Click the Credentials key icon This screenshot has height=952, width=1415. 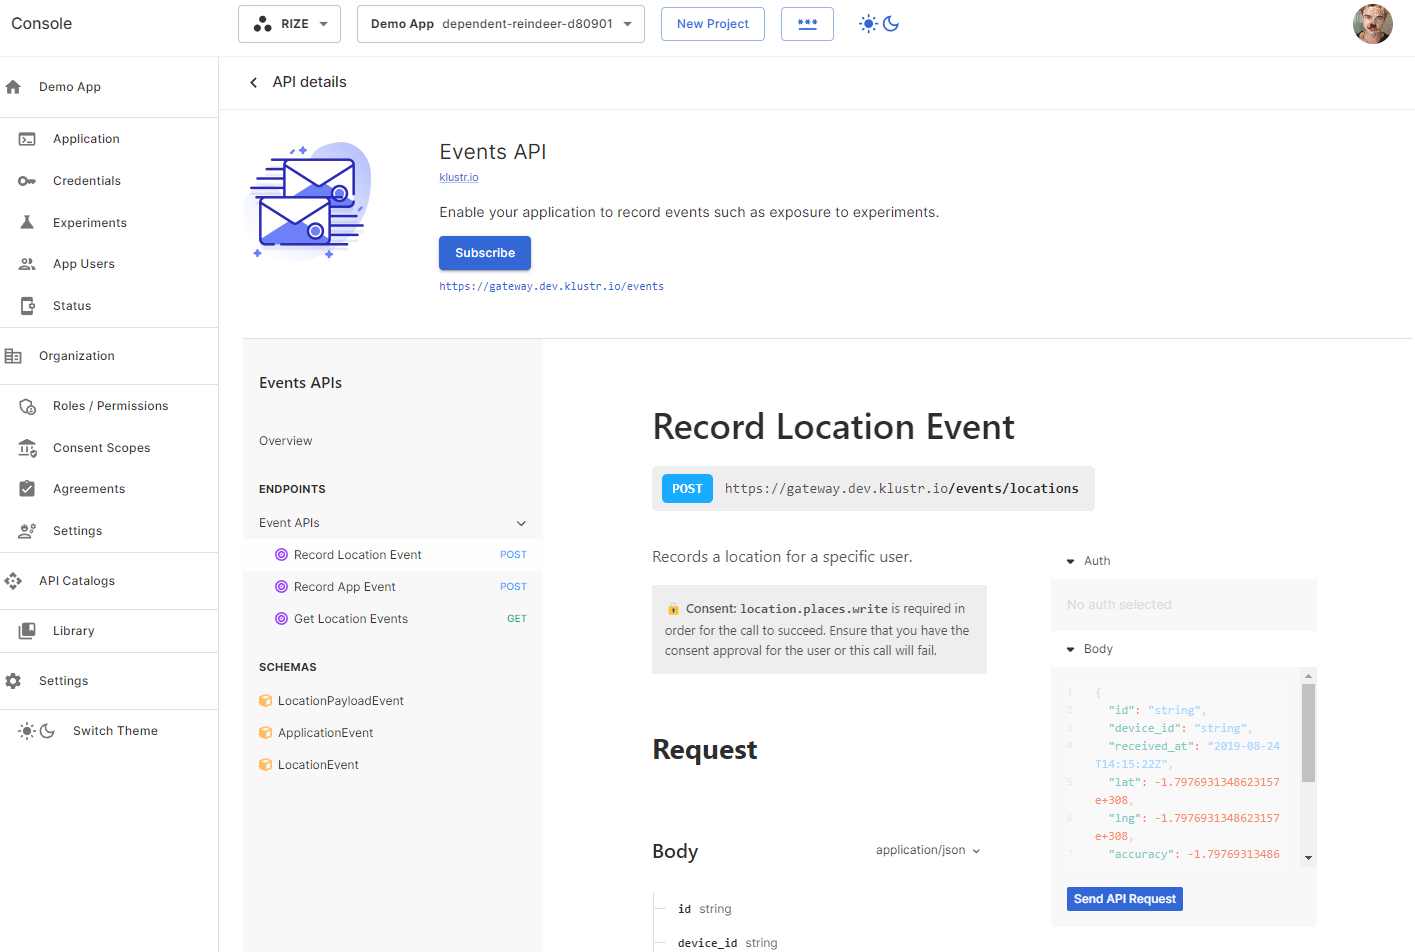pos(27,181)
